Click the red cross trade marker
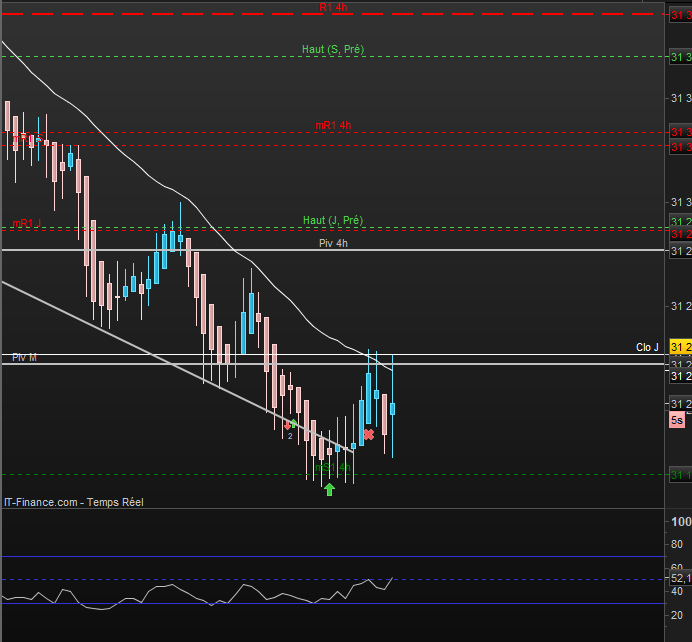The height and width of the screenshot is (642, 692). click(369, 435)
